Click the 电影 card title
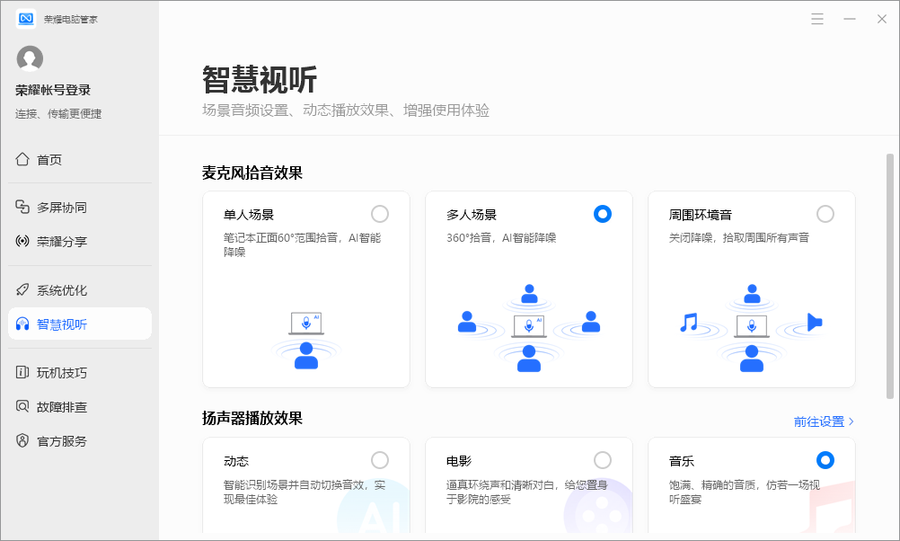The width and height of the screenshot is (900, 541). tap(459, 461)
